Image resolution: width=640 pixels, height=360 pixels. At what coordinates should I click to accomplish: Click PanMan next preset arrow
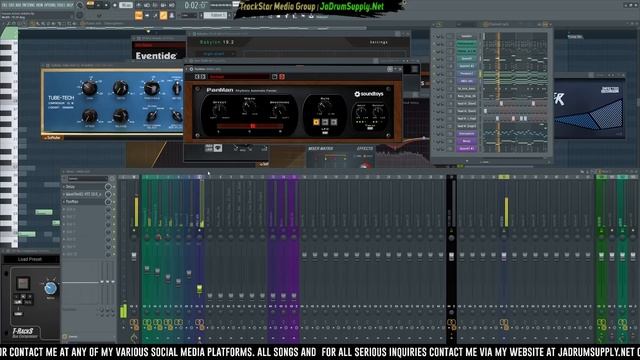(203, 76)
